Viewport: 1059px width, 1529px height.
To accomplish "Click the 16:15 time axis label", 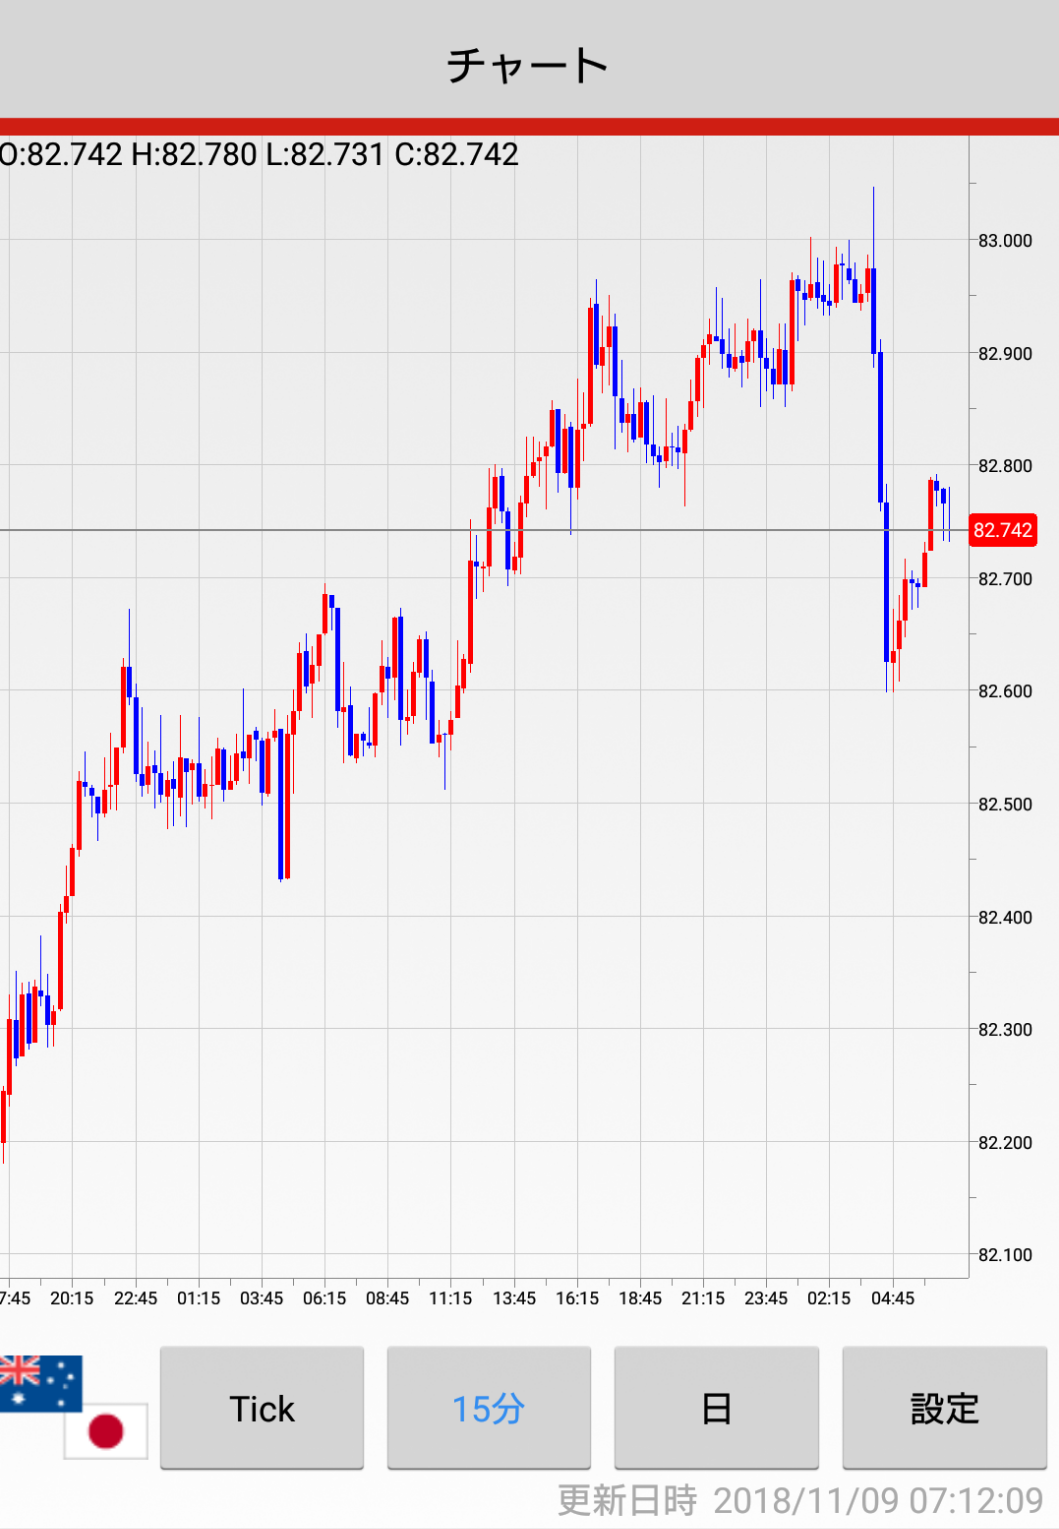I will [577, 1298].
